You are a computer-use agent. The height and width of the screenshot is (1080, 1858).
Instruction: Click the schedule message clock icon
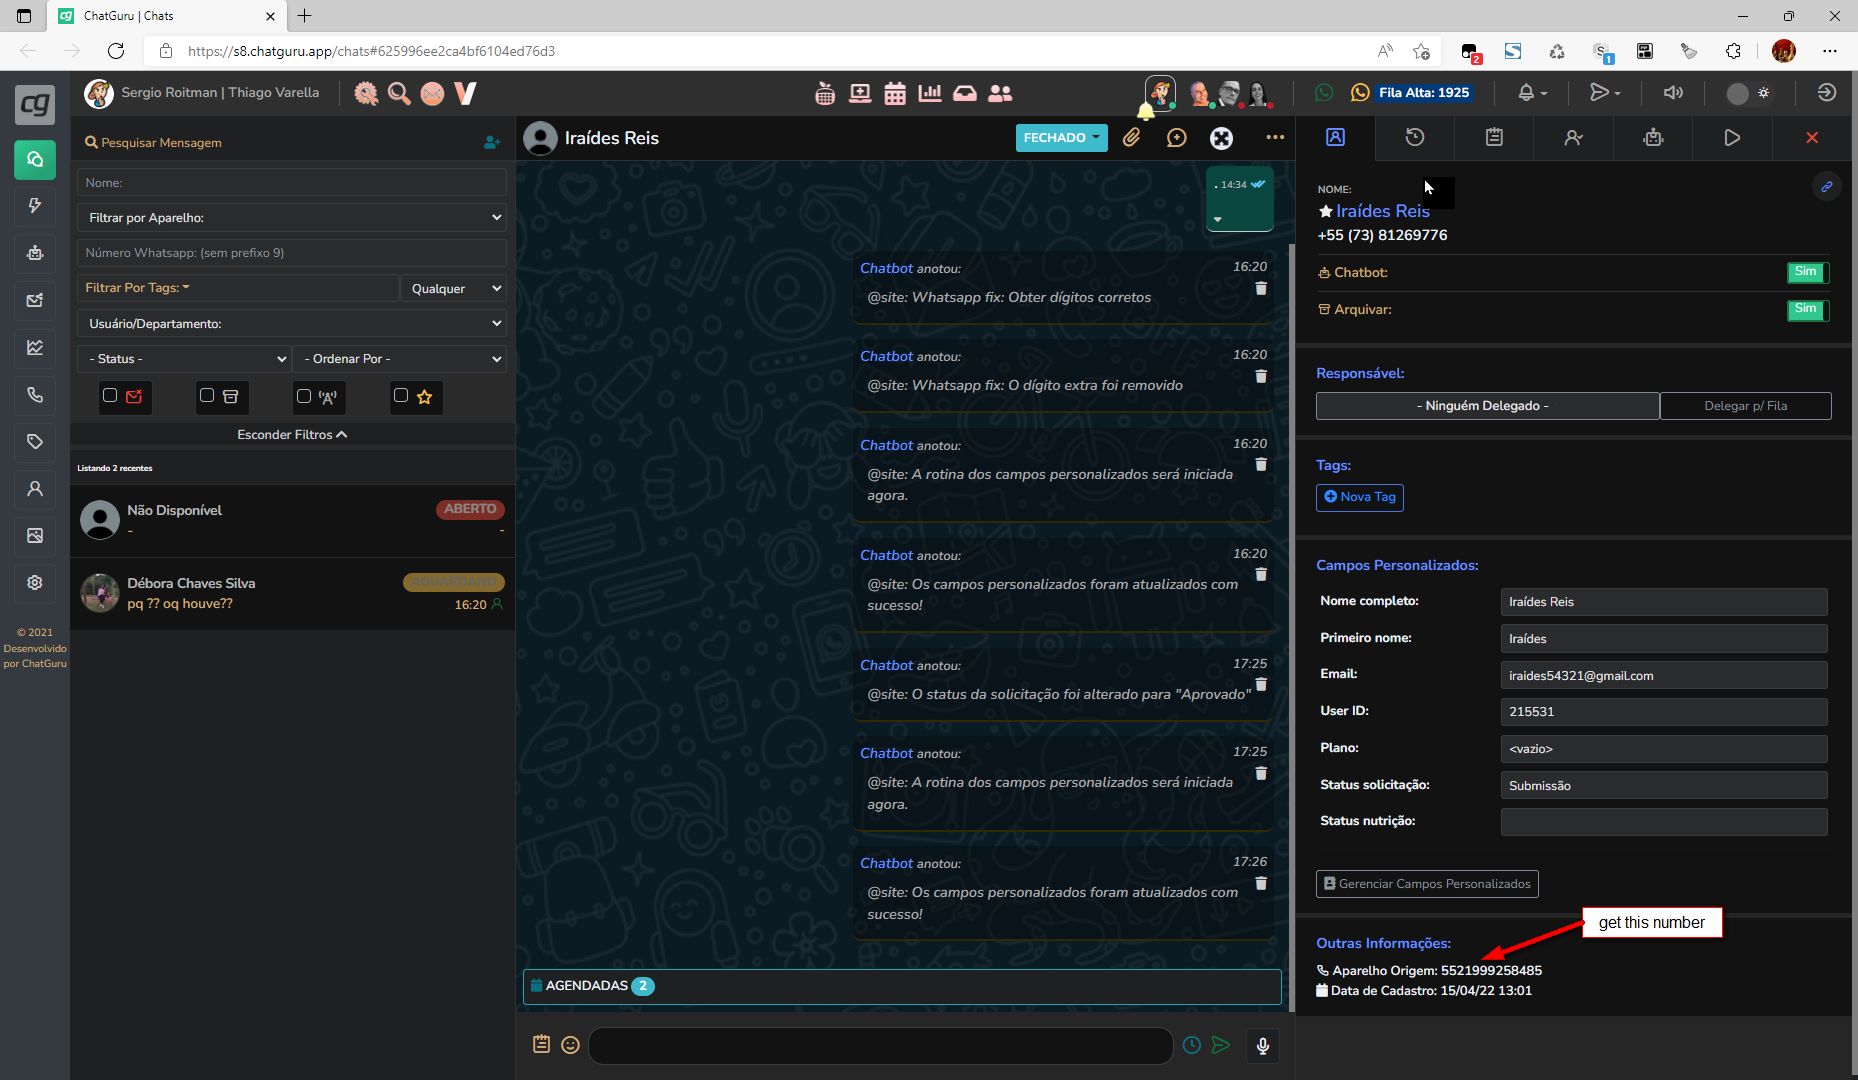1192,1045
